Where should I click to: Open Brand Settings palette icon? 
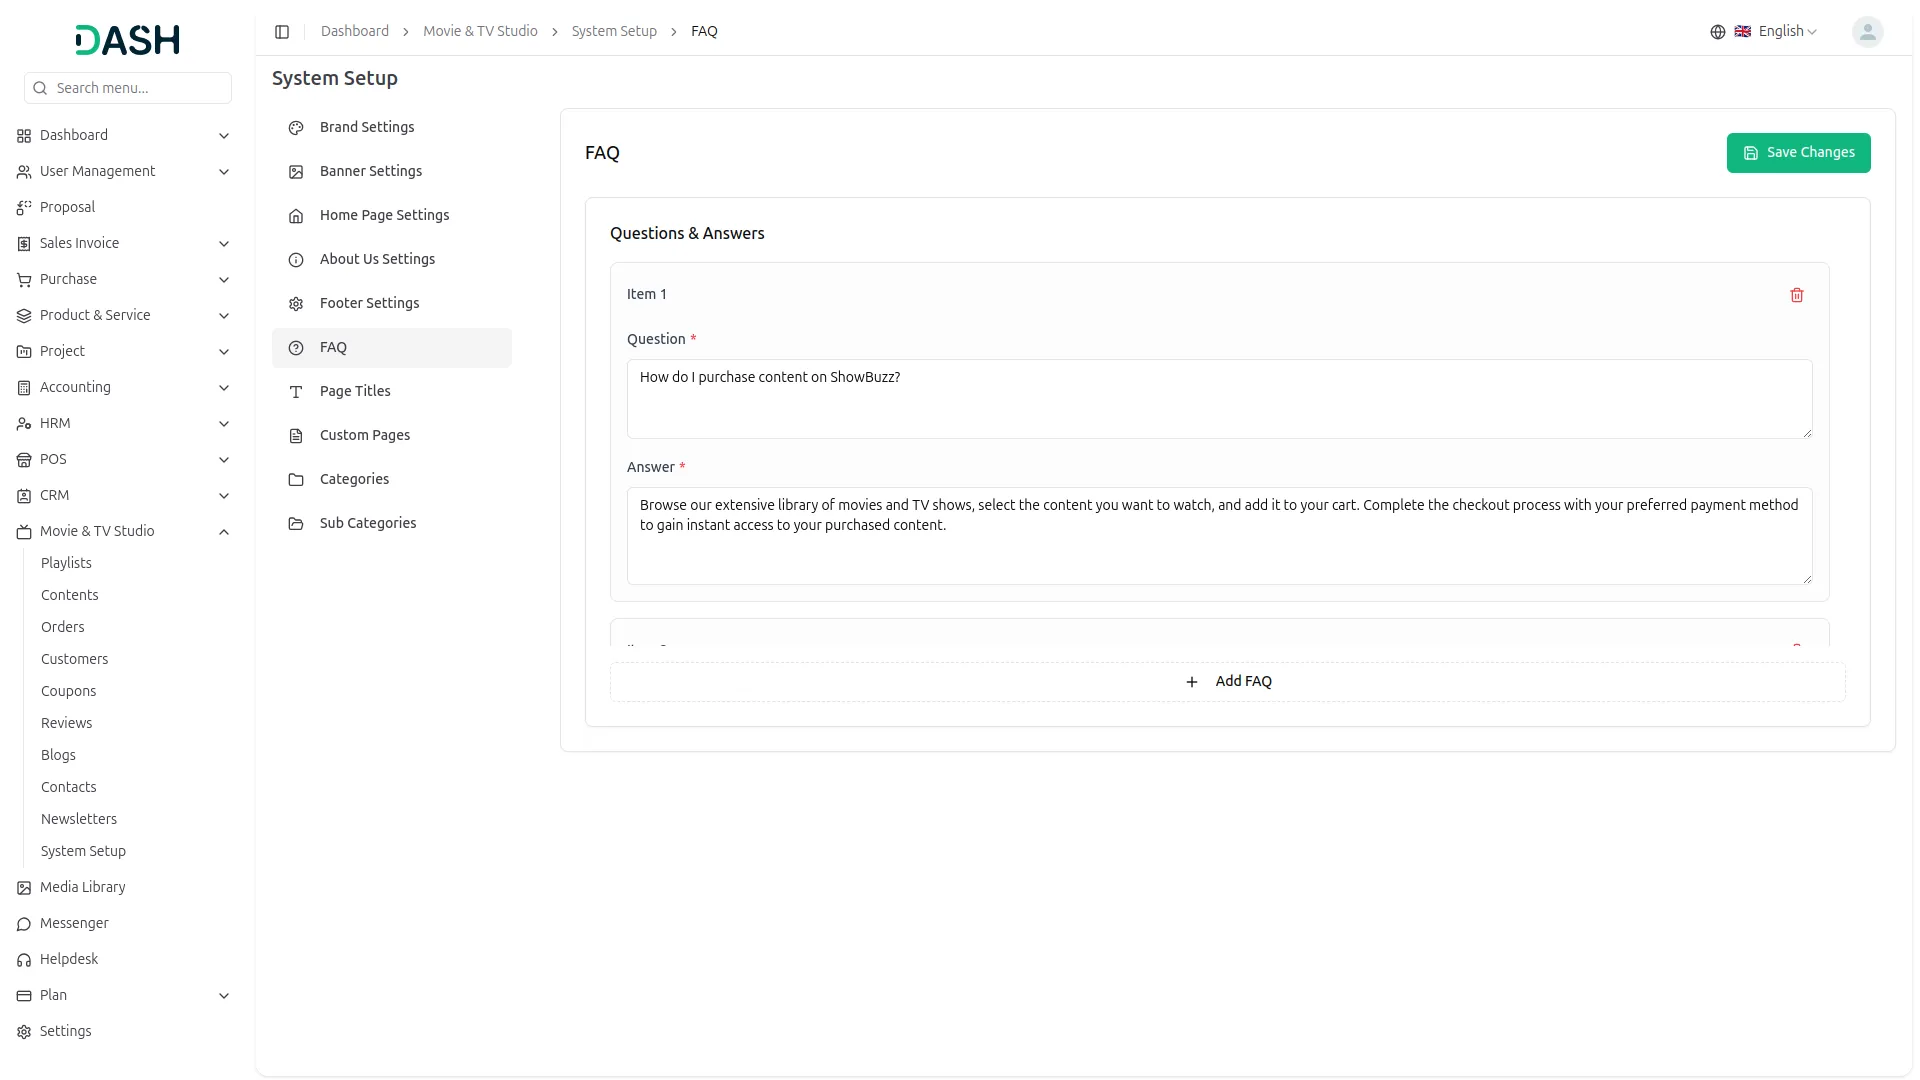click(296, 128)
